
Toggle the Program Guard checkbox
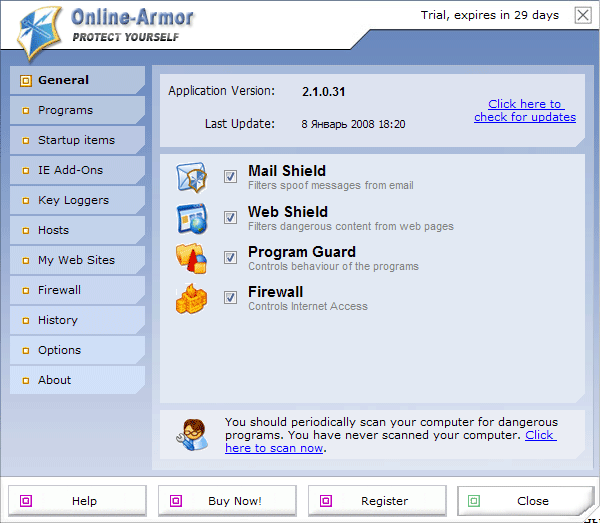[x=230, y=257]
